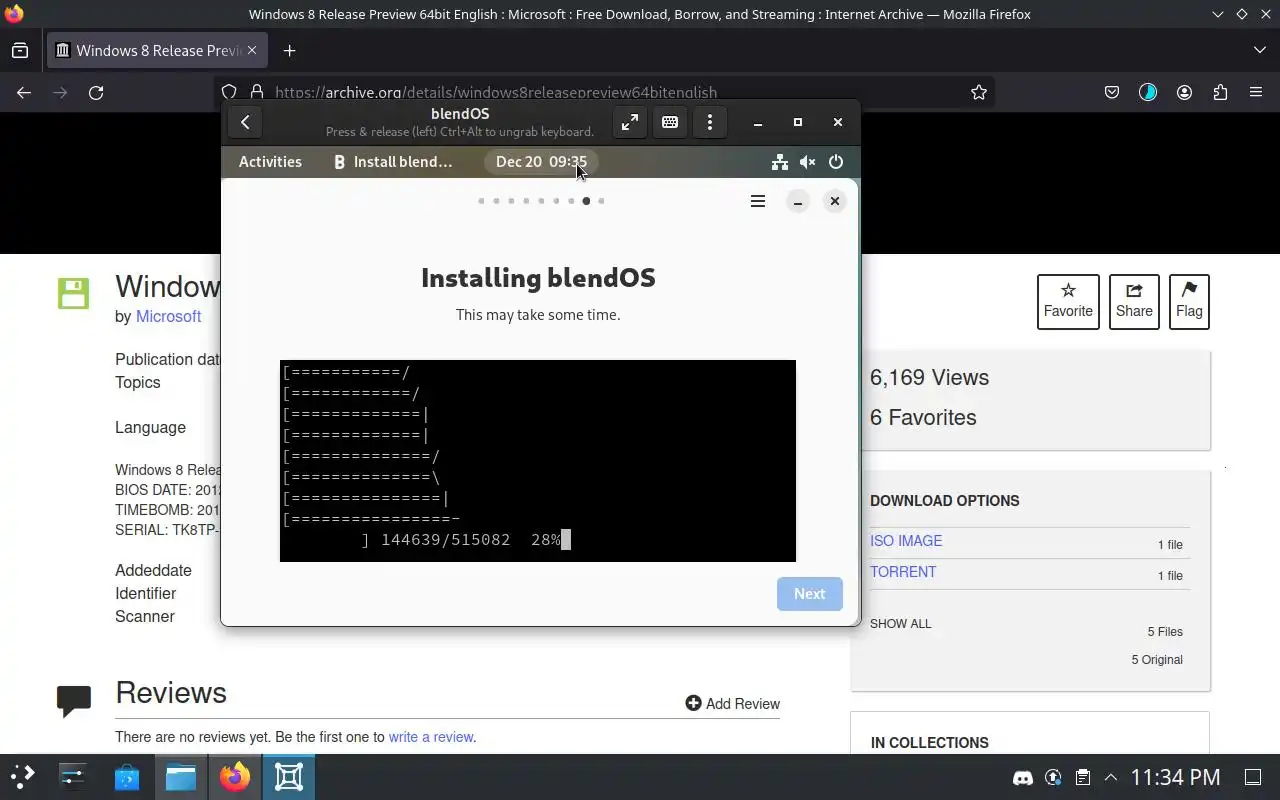The width and height of the screenshot is (1280, 800).
Task: Close the blendOS installer dialog
Action: coord(835,201)
